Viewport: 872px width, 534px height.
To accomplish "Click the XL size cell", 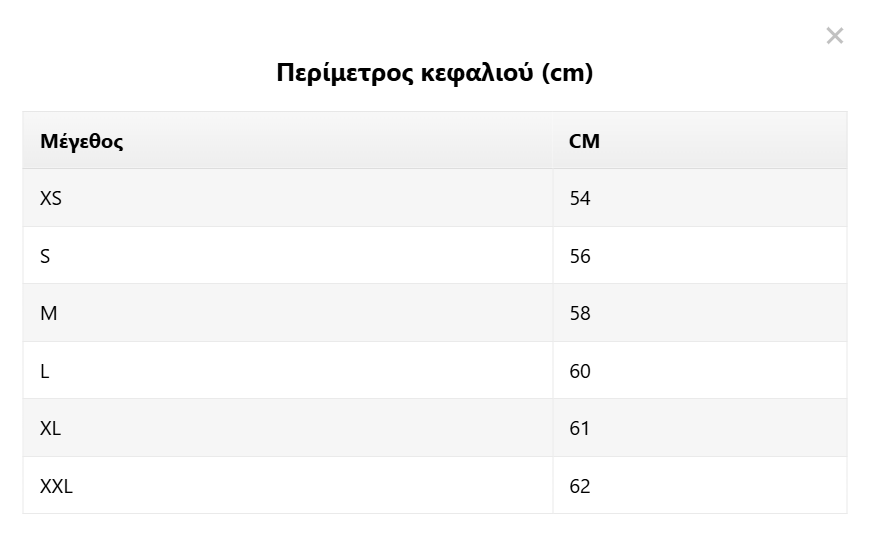I will point(288,428).
